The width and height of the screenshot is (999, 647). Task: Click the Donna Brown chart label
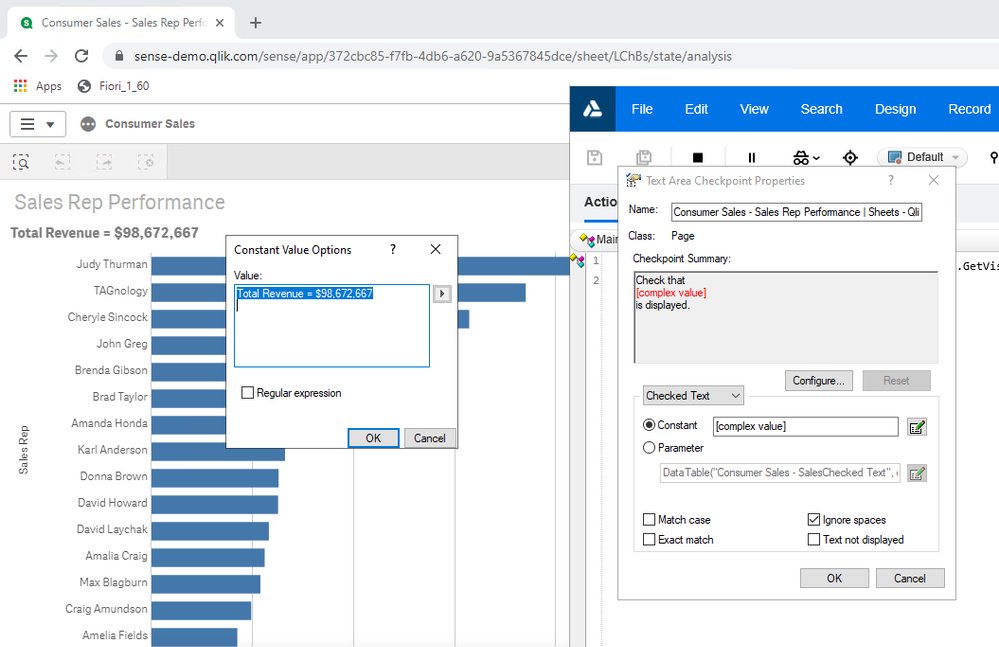click(113, 476)
